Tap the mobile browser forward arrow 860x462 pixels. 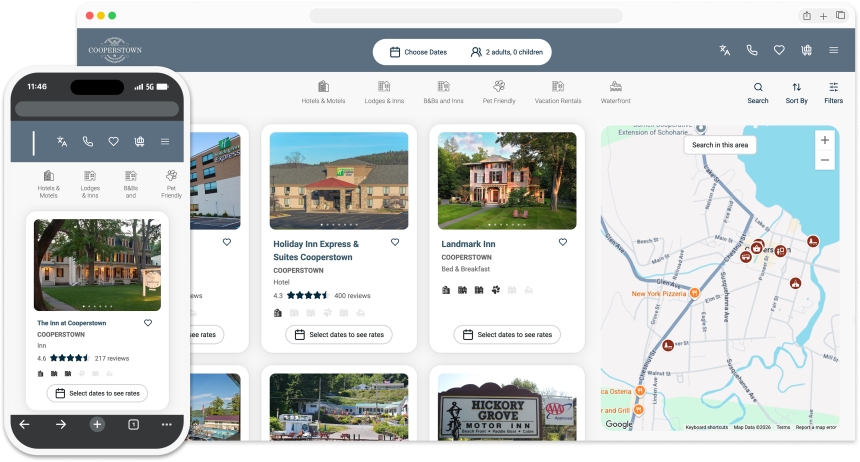pos(61,424)
